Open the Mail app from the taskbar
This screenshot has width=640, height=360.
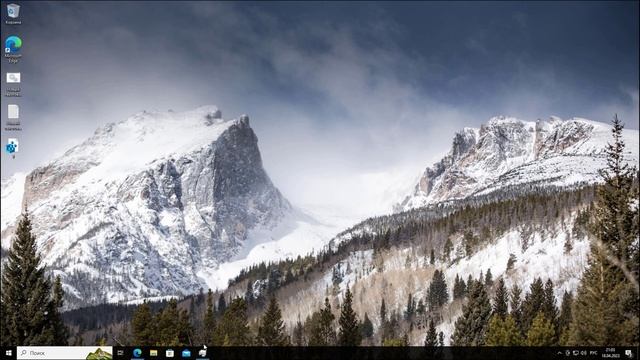186,353
